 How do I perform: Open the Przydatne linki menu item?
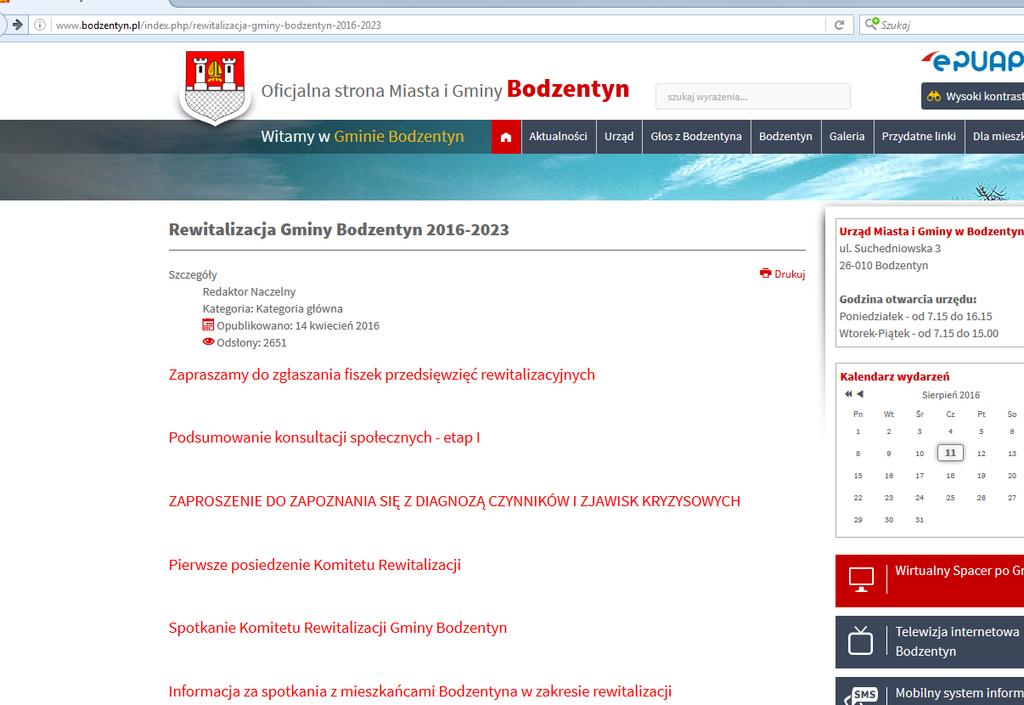[919, 136]
